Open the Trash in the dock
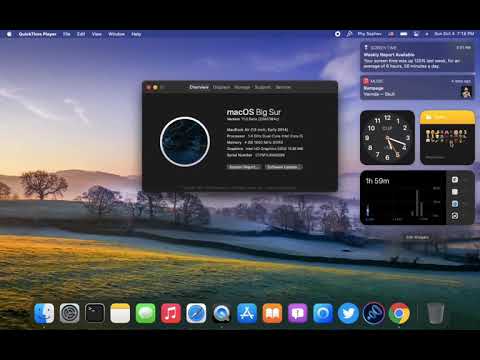 click(435, 313)
